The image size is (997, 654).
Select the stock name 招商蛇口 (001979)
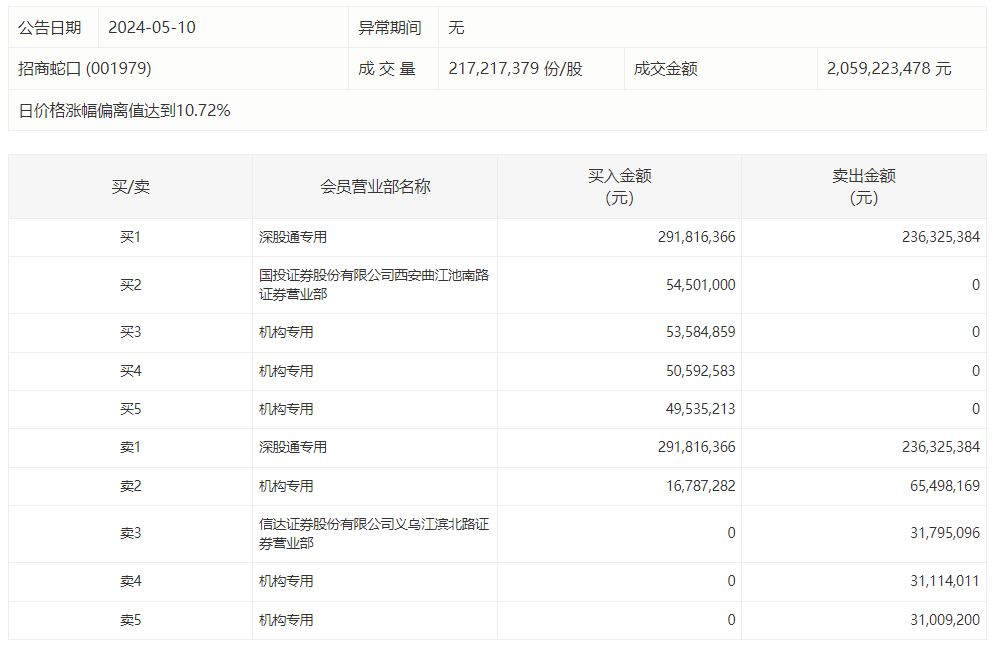tap(85, 69)
